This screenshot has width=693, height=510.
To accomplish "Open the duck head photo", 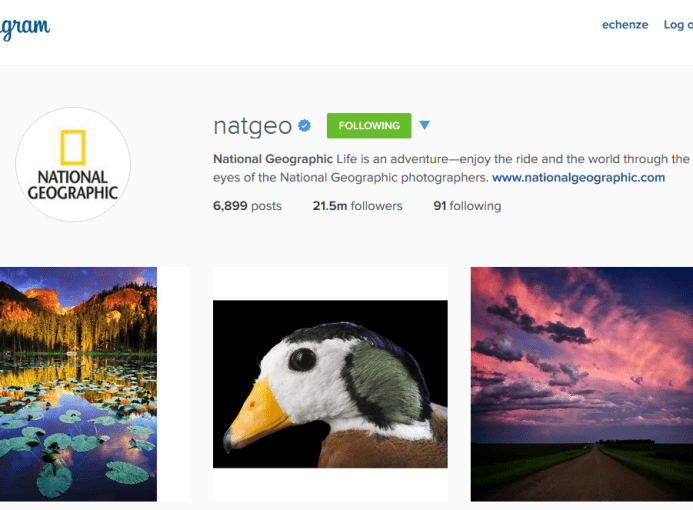I will point(330,384).
